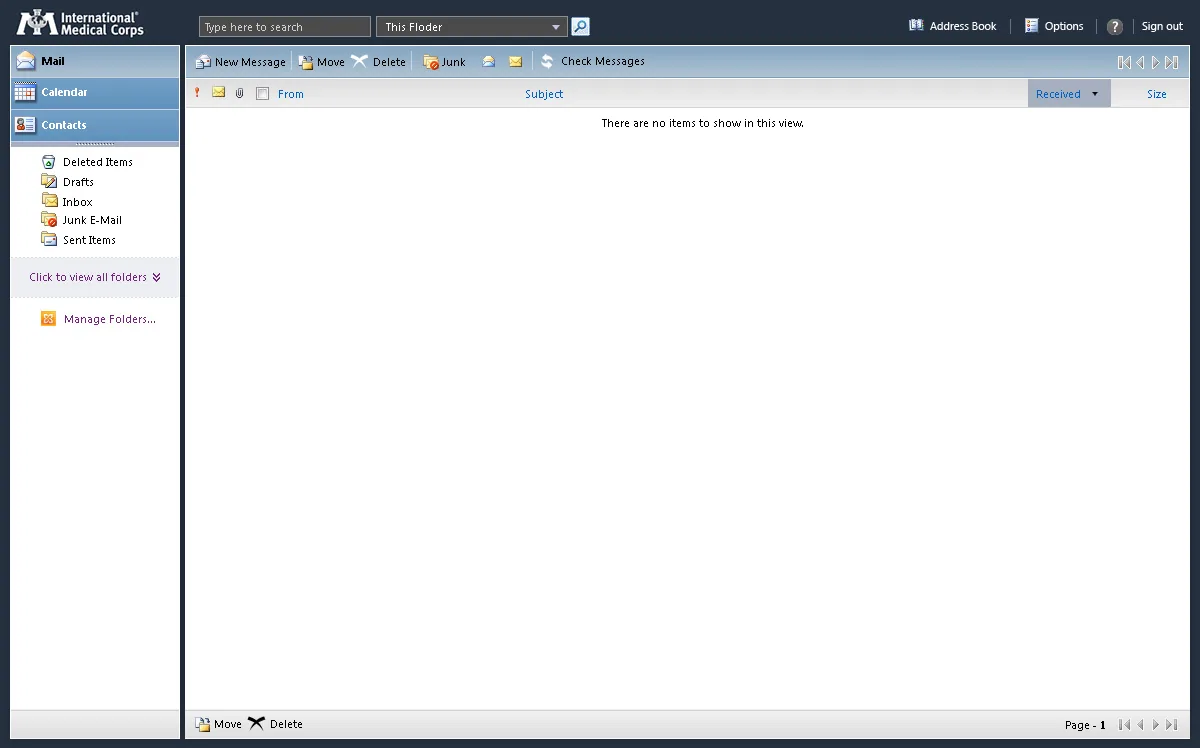The image size is (1200, 748).
Task: Click the 'Type here to search' field
Action: click(285, 27)
